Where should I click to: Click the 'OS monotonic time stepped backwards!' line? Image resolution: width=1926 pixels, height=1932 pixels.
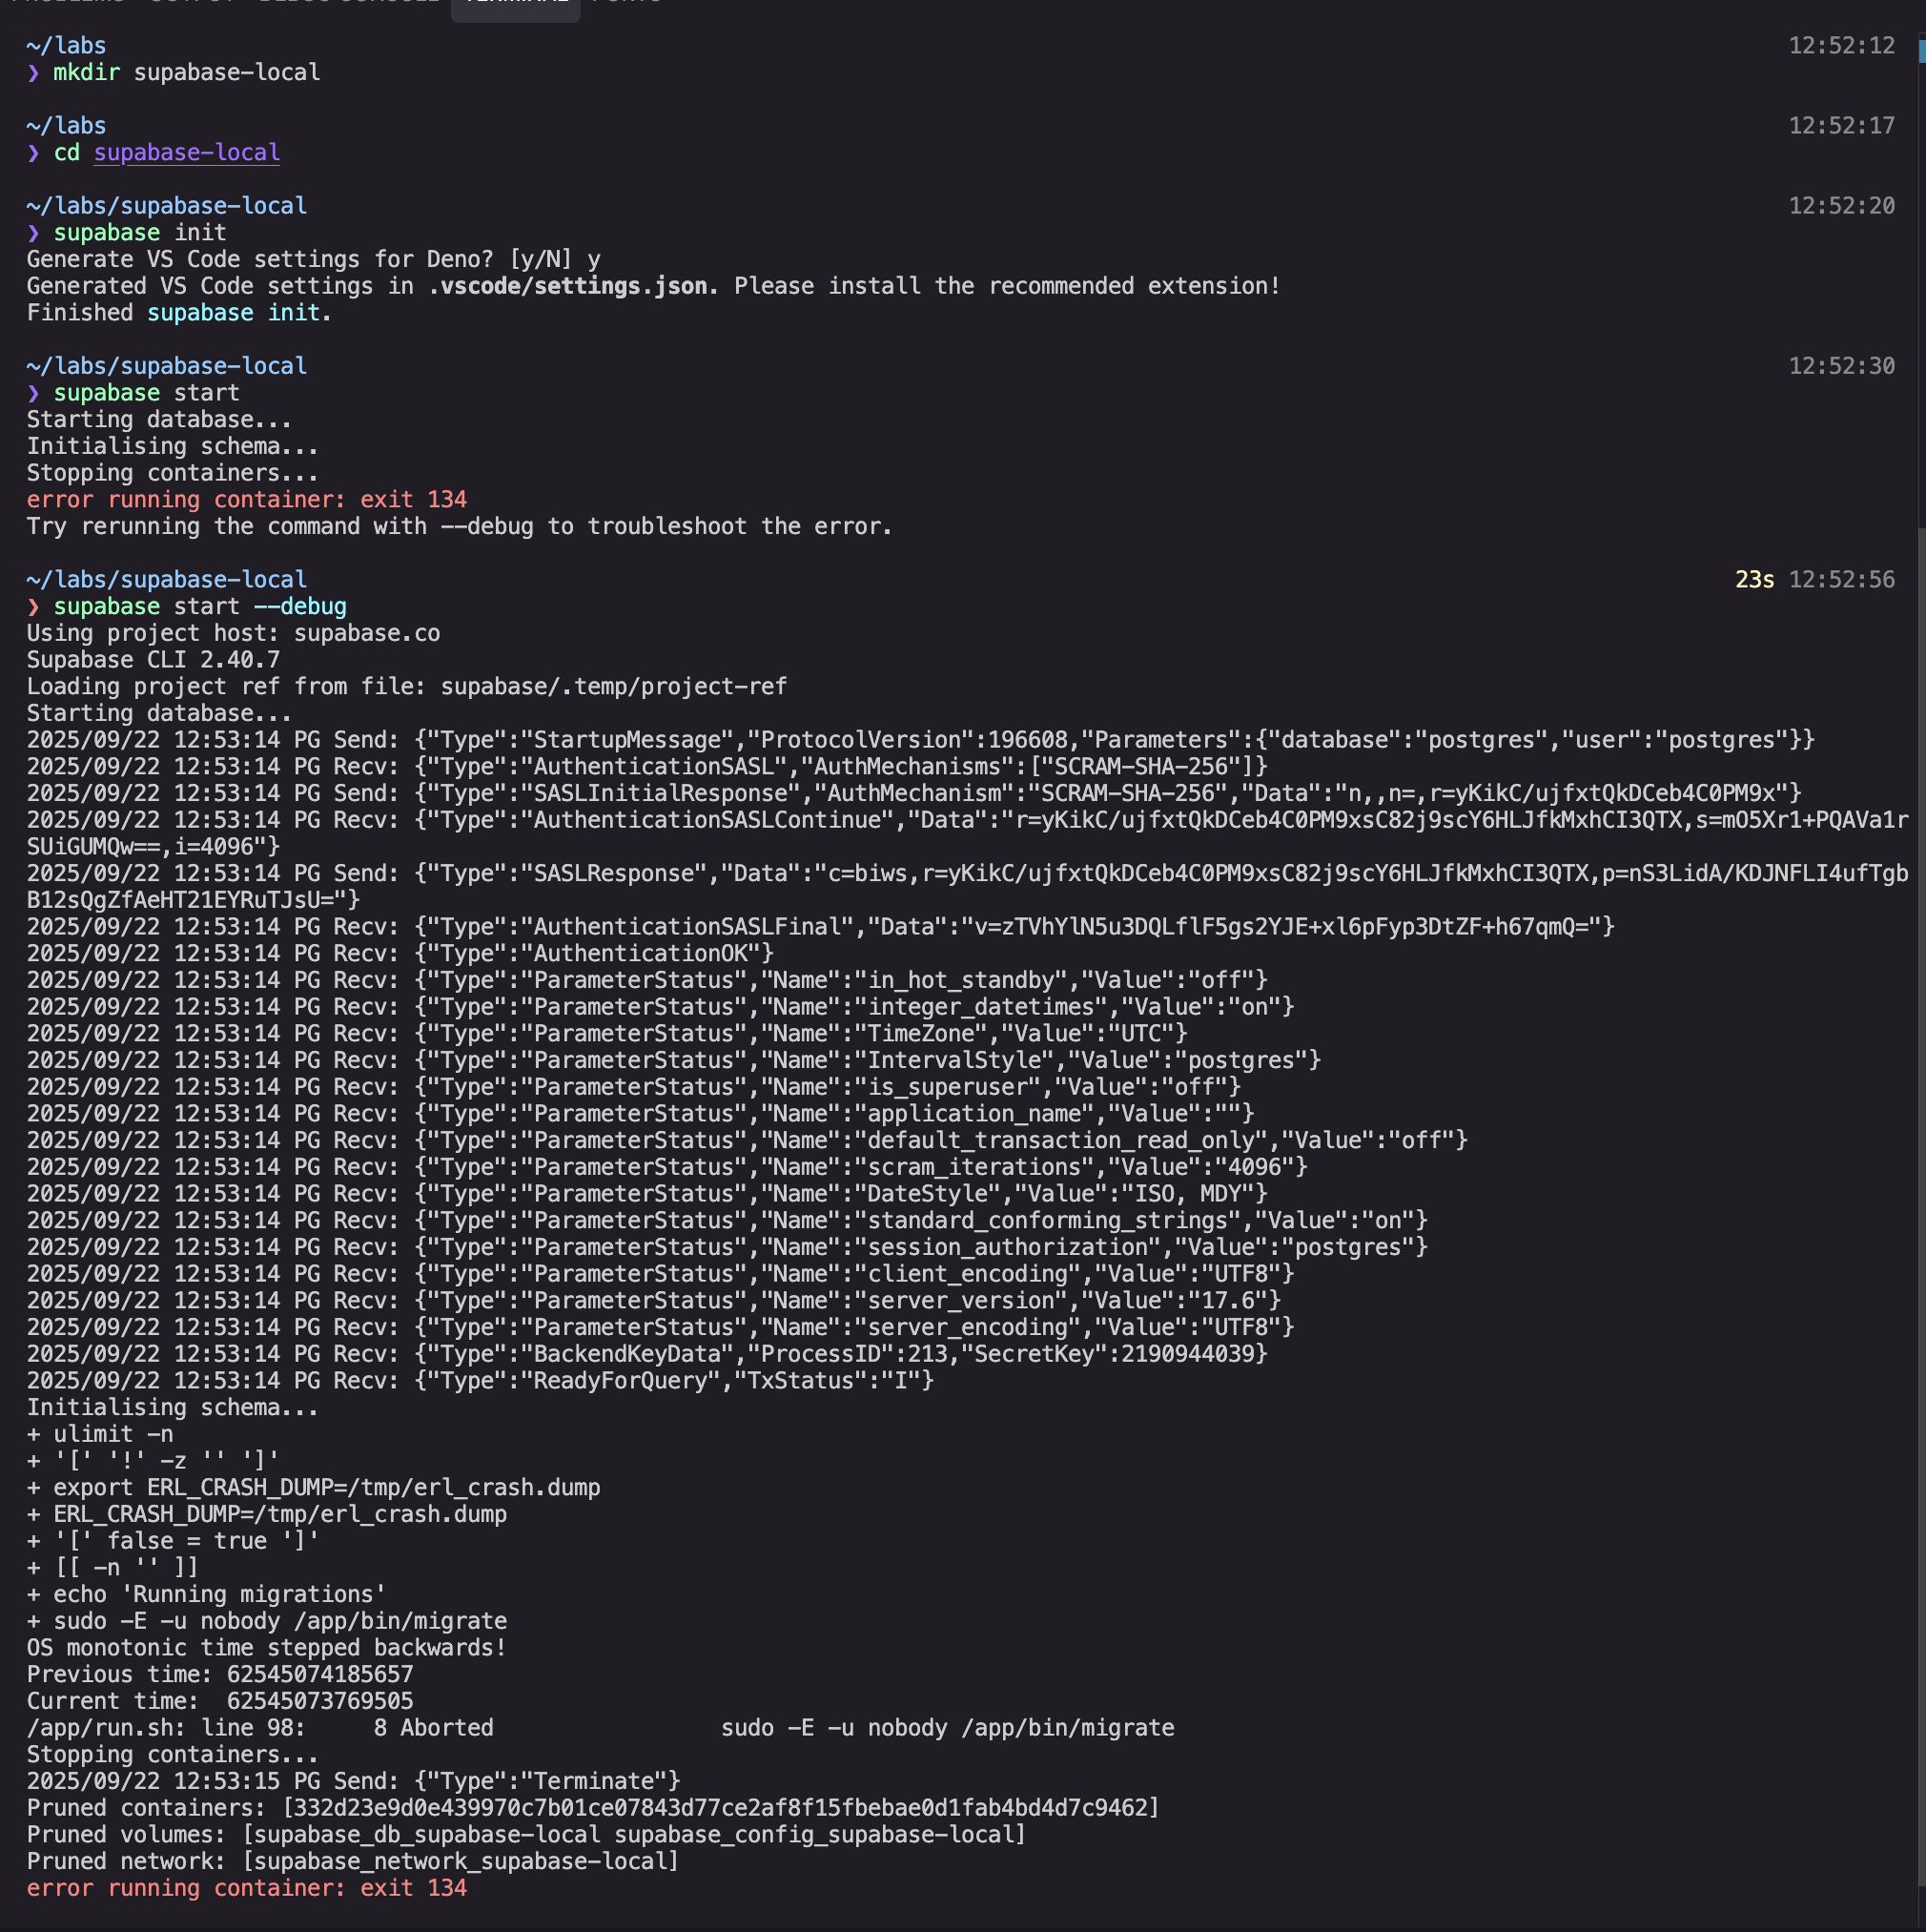pos(266,1648)
